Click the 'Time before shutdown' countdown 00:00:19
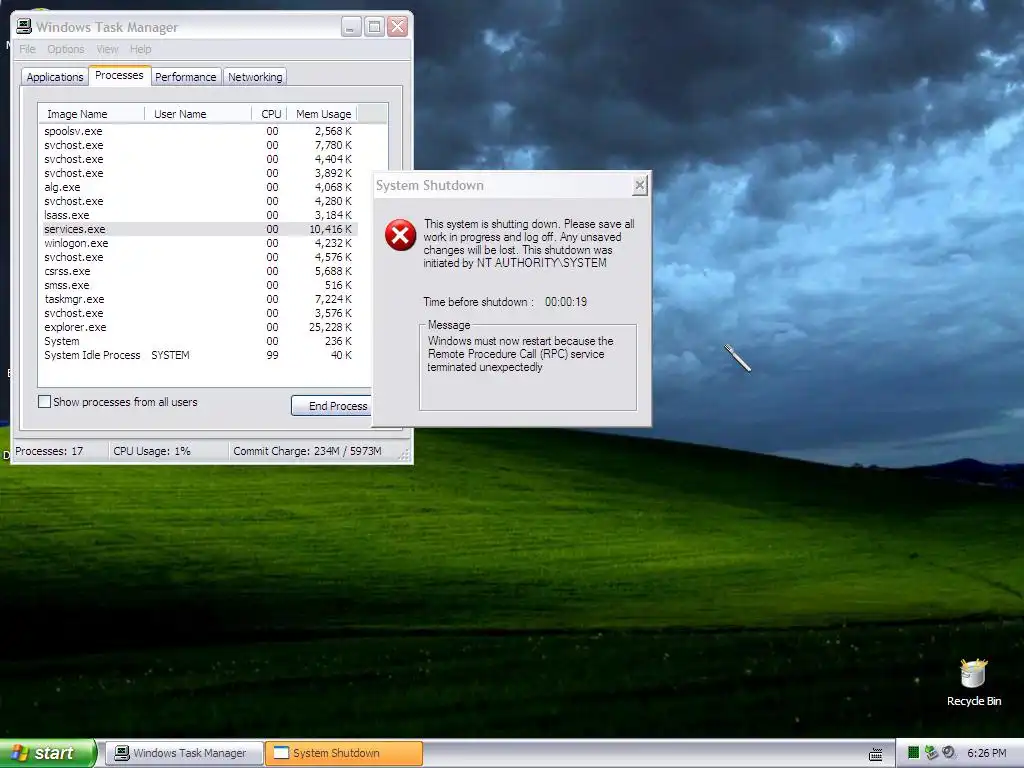This screenshot has width=1024, height=768. pos(566,302)
